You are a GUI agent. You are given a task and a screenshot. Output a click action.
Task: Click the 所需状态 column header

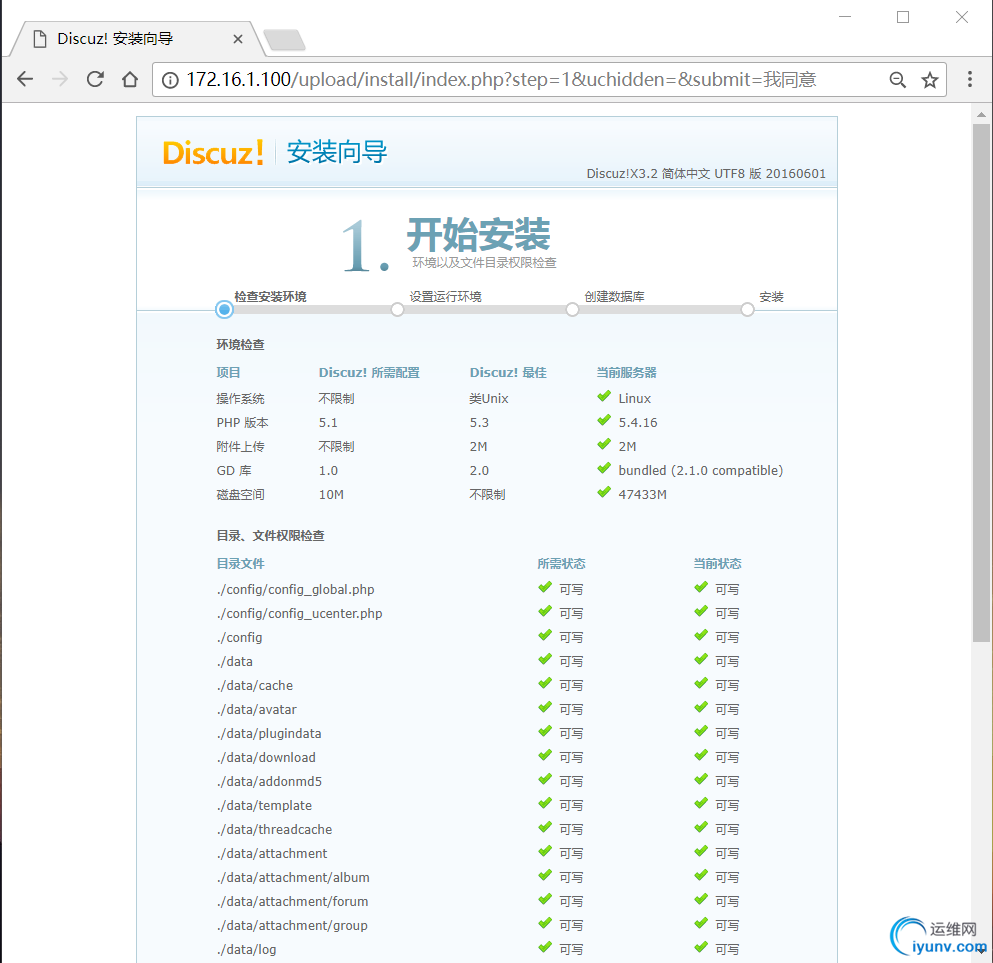[x=561, y=563]
